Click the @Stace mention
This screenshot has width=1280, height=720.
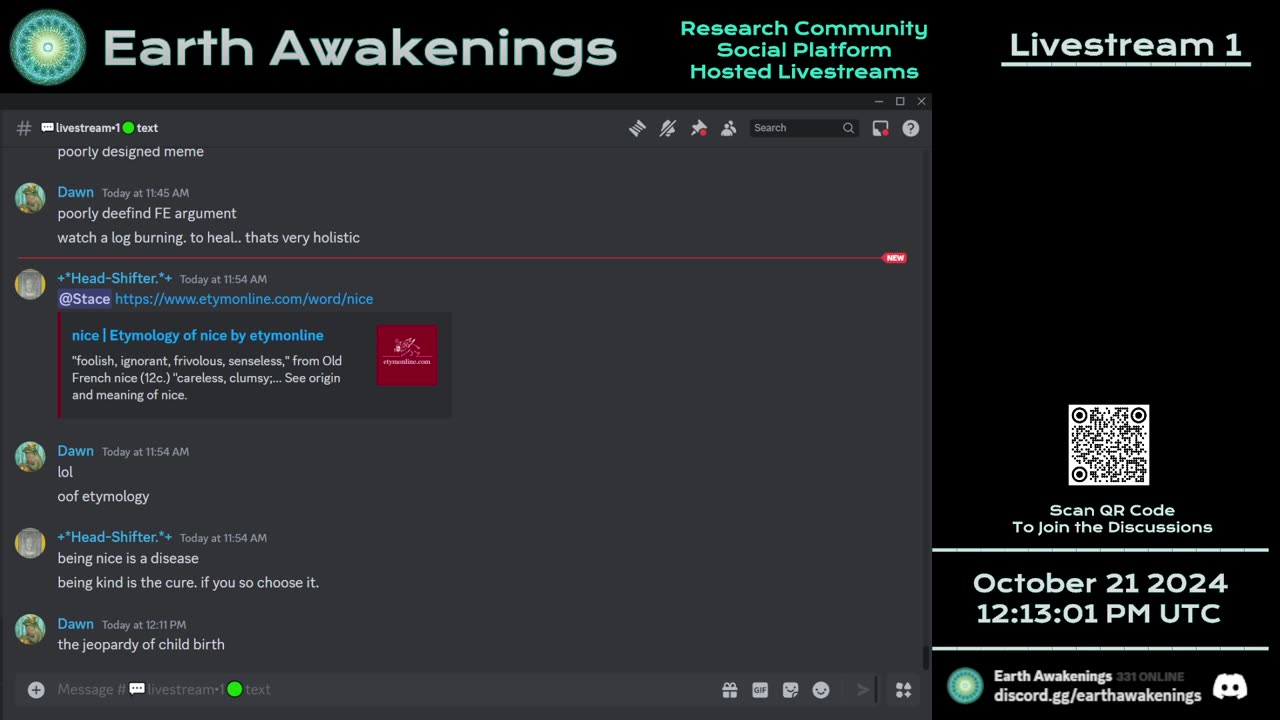point(84,299)
